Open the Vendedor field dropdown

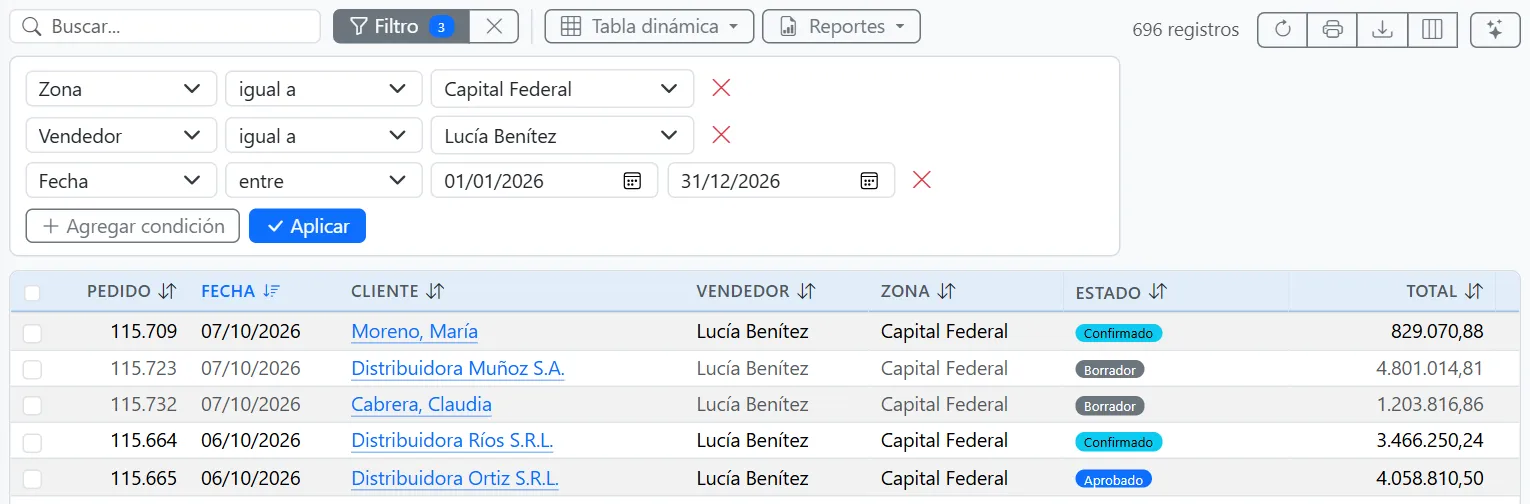[x=121, y=135]
